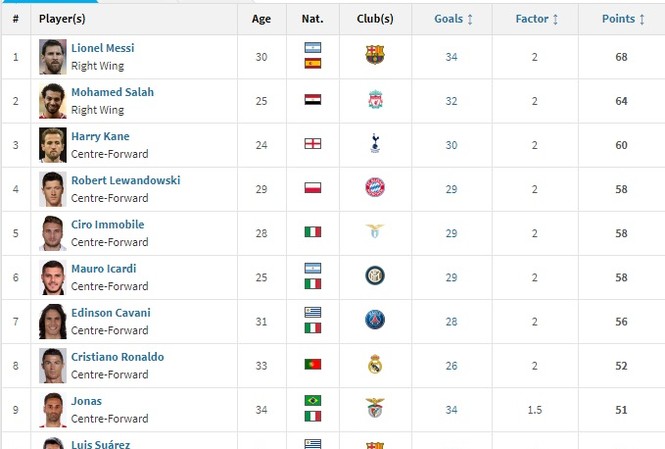Click the Real Madrid club crest
The height and width of the screenshot is (449, 665).
[x=375, y=364]
